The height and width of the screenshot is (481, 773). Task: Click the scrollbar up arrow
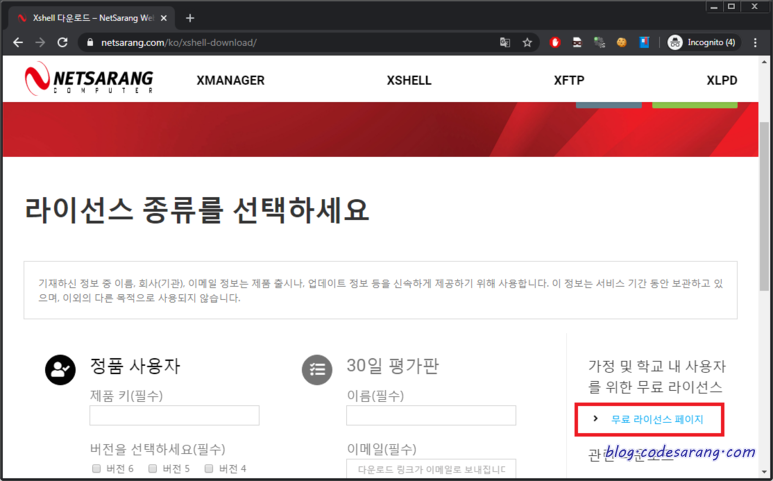coord(765,62)
